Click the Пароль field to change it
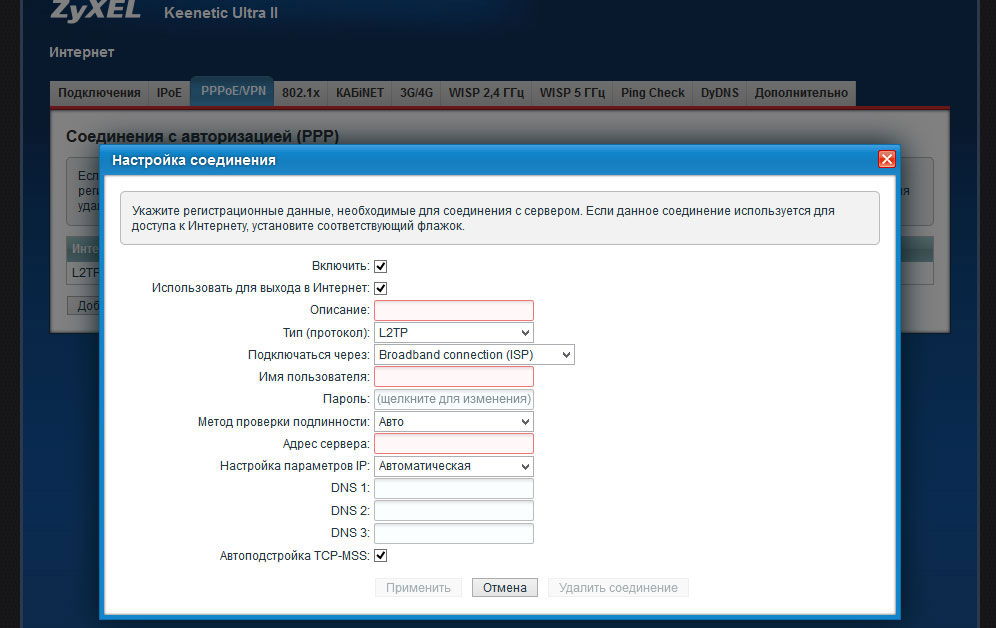This screenshot has height=628, width=996. click(454, 399)
